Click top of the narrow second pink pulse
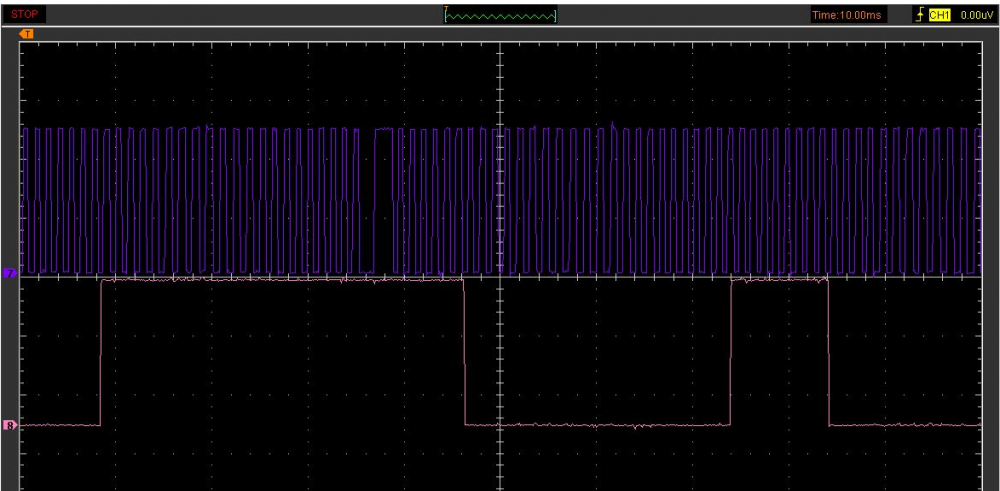This screenshot has width=1000, height=491. [x=780, y=281]
